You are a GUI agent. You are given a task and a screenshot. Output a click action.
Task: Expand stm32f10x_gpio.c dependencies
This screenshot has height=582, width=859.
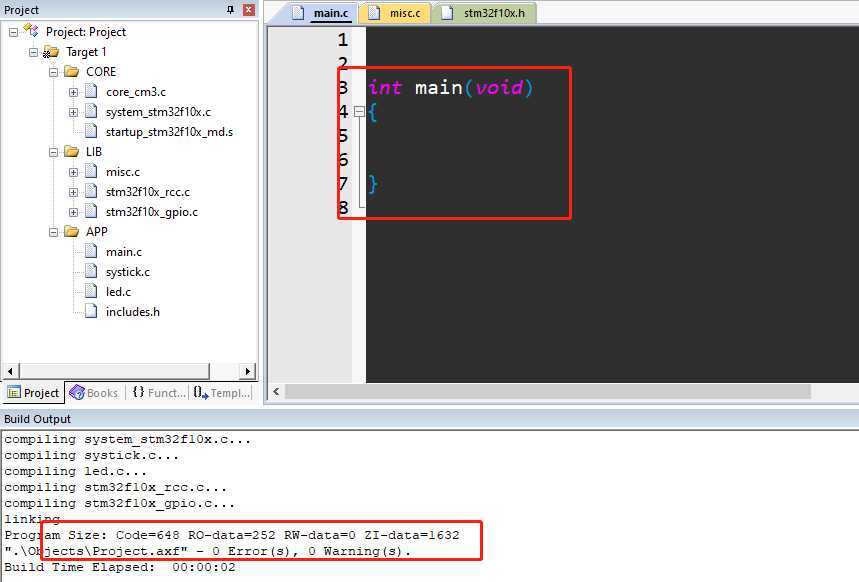pos(73,212)
